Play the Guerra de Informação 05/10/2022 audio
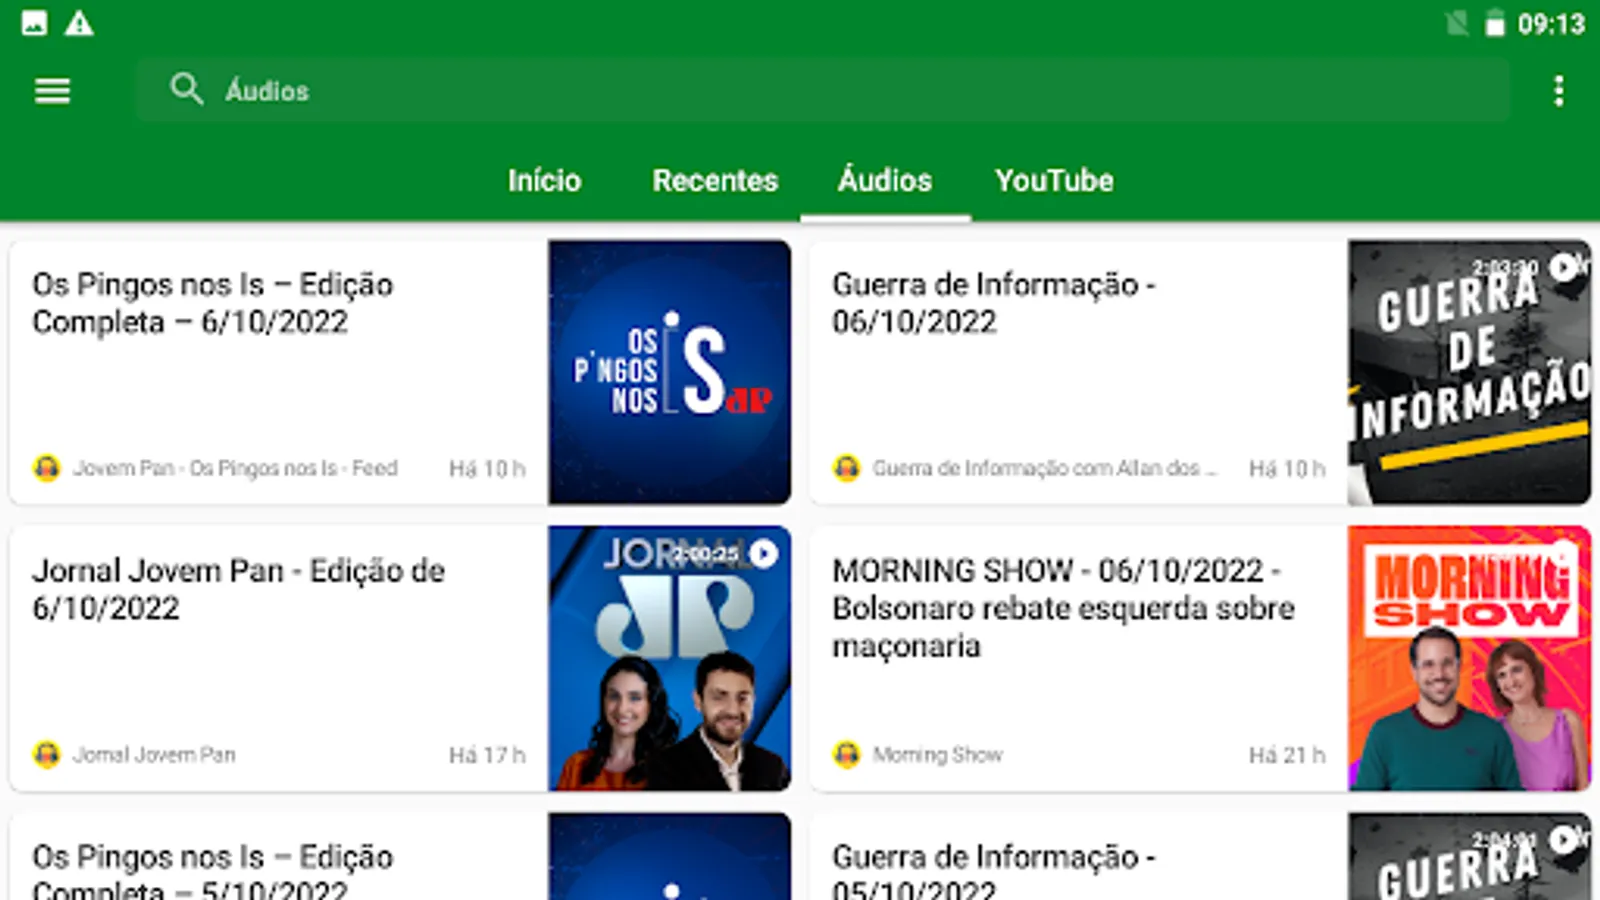Image resolution: width=1600 pixels, height=900 pixels. tap(1563, 839)
